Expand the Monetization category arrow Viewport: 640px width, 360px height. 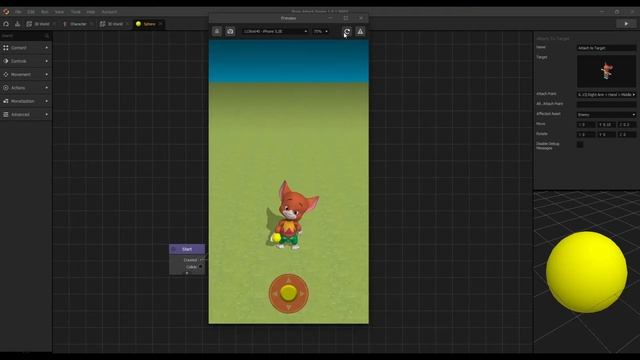tap(47, 101)
